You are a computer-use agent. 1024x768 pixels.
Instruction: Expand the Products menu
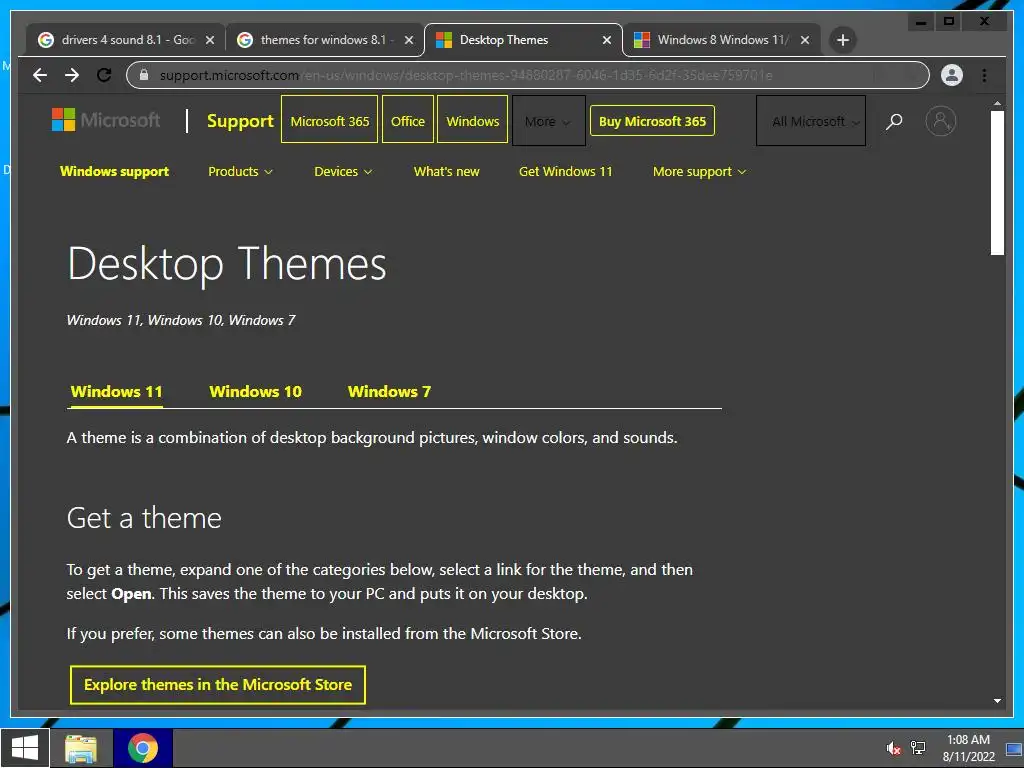click(240, 172)
